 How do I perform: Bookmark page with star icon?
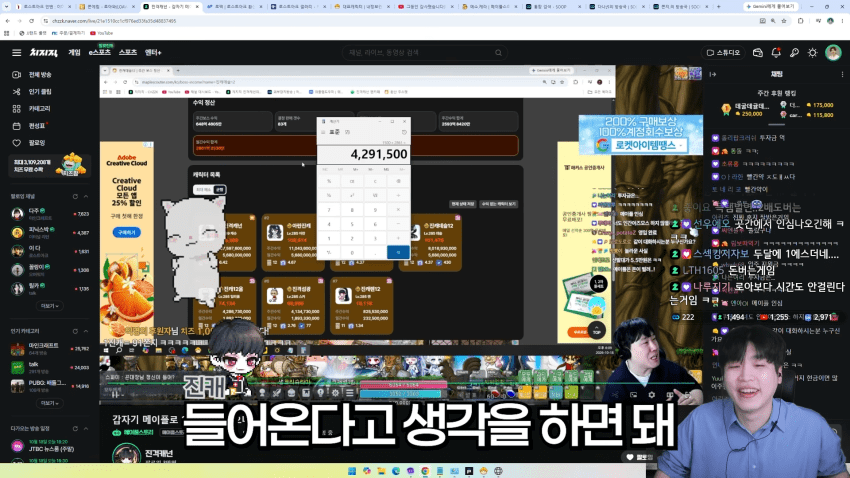tap(784, 21)
